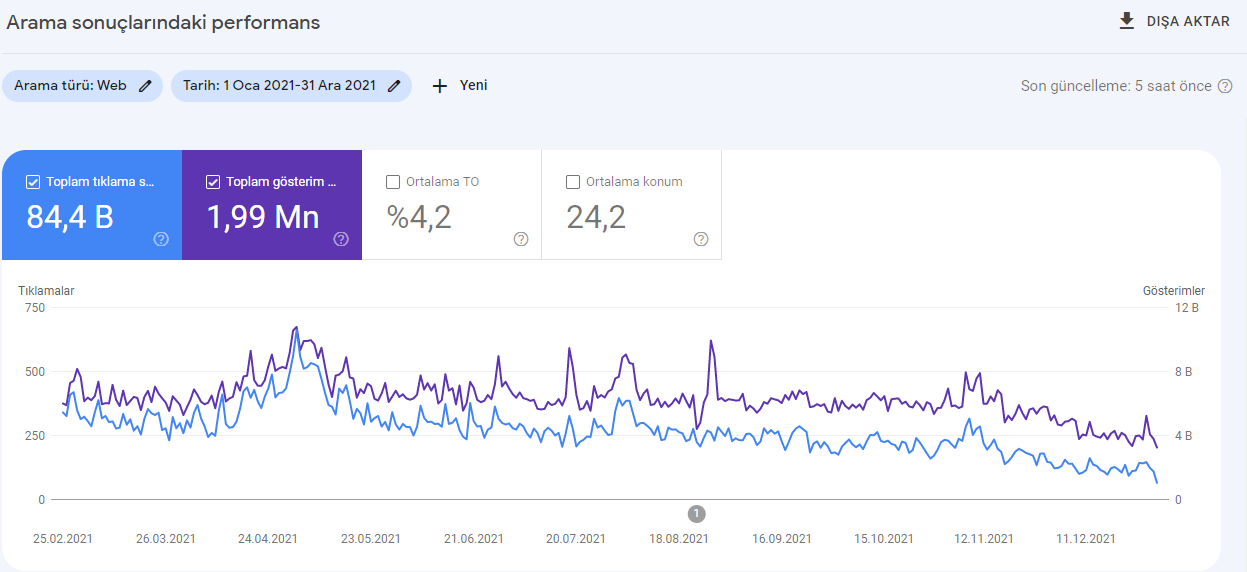
Task: Click the DIŞA AKTAR export button
Action: tap(1175, 21)
